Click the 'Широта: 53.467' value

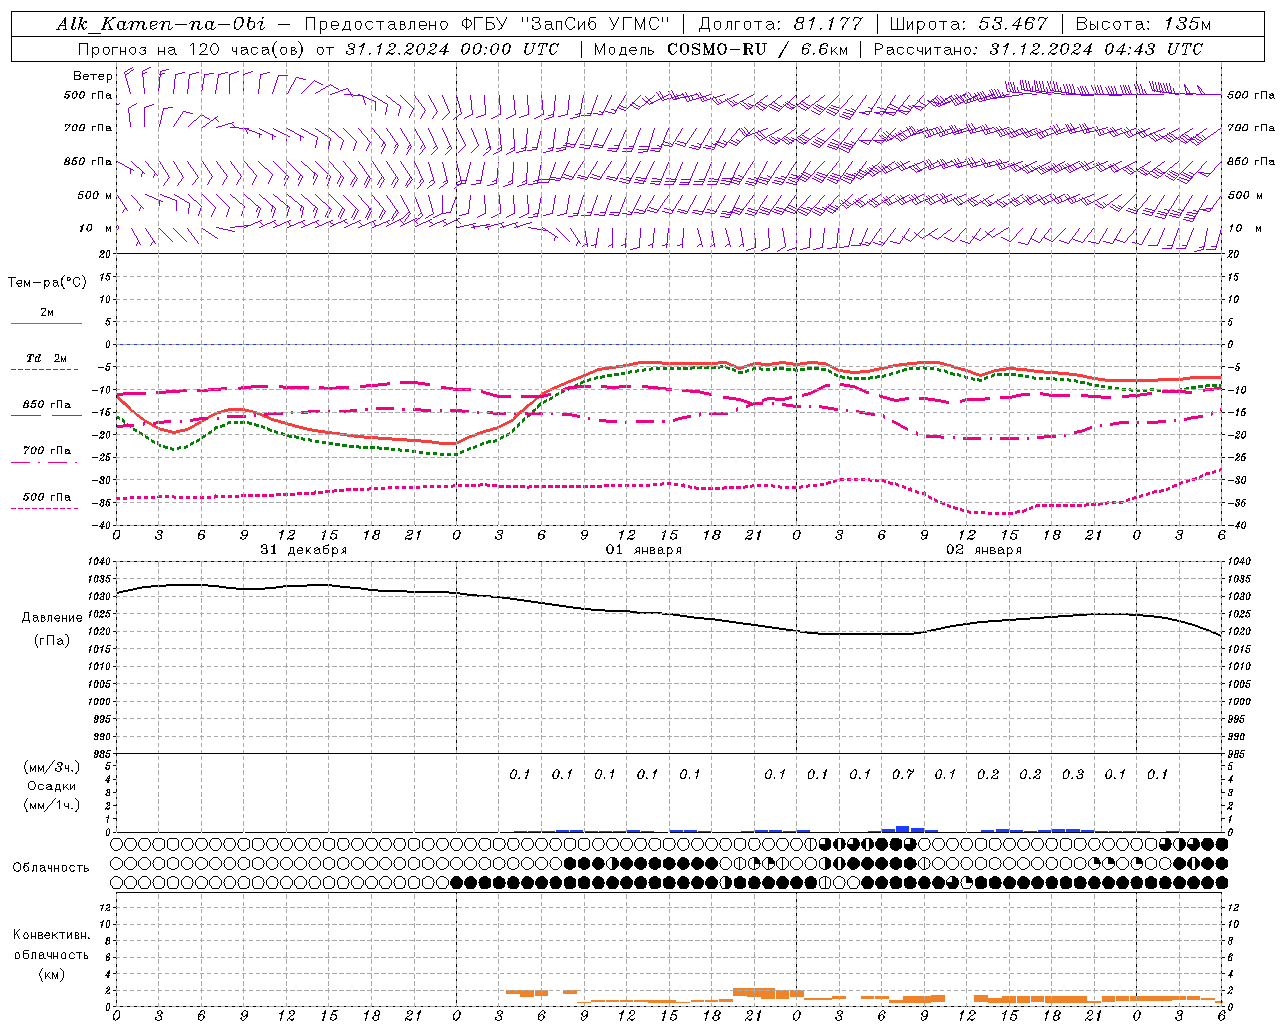(968, 24)
